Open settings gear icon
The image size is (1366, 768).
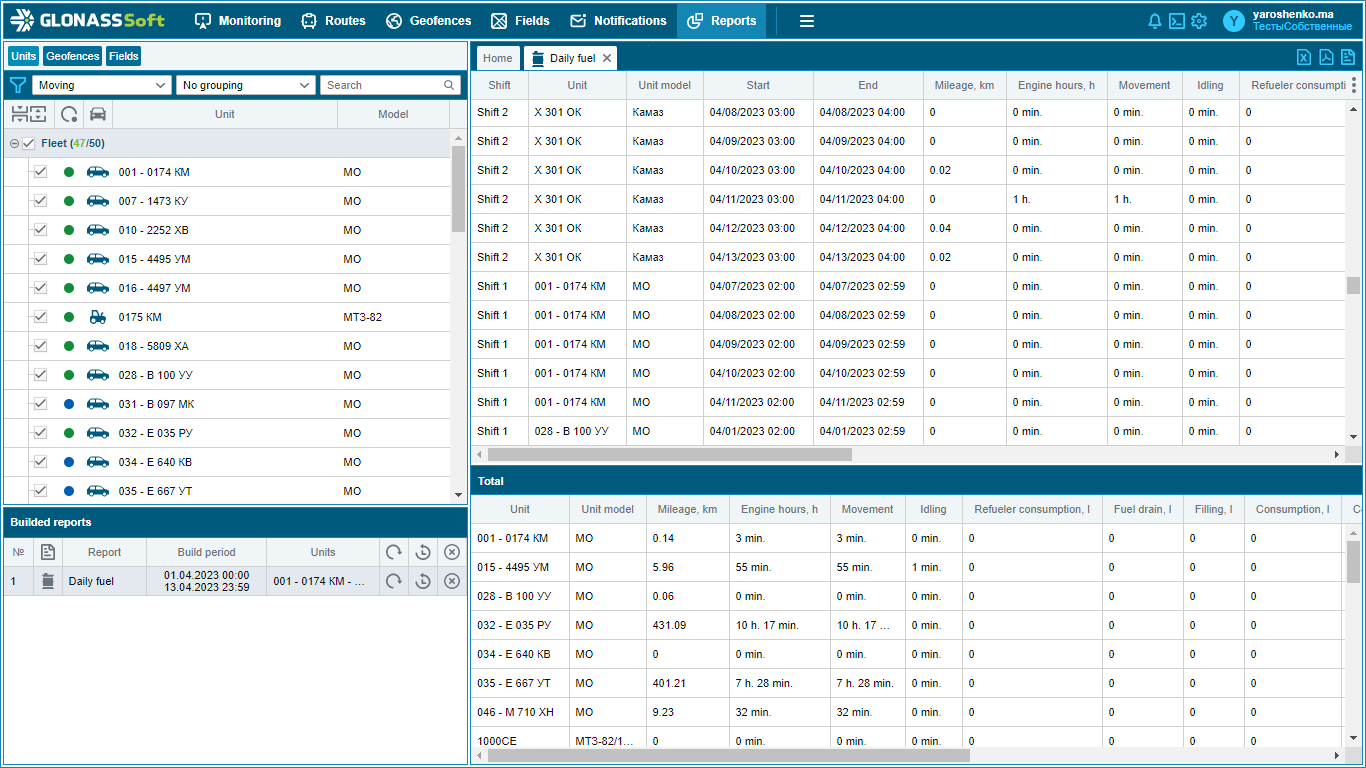click(1199, 21)
